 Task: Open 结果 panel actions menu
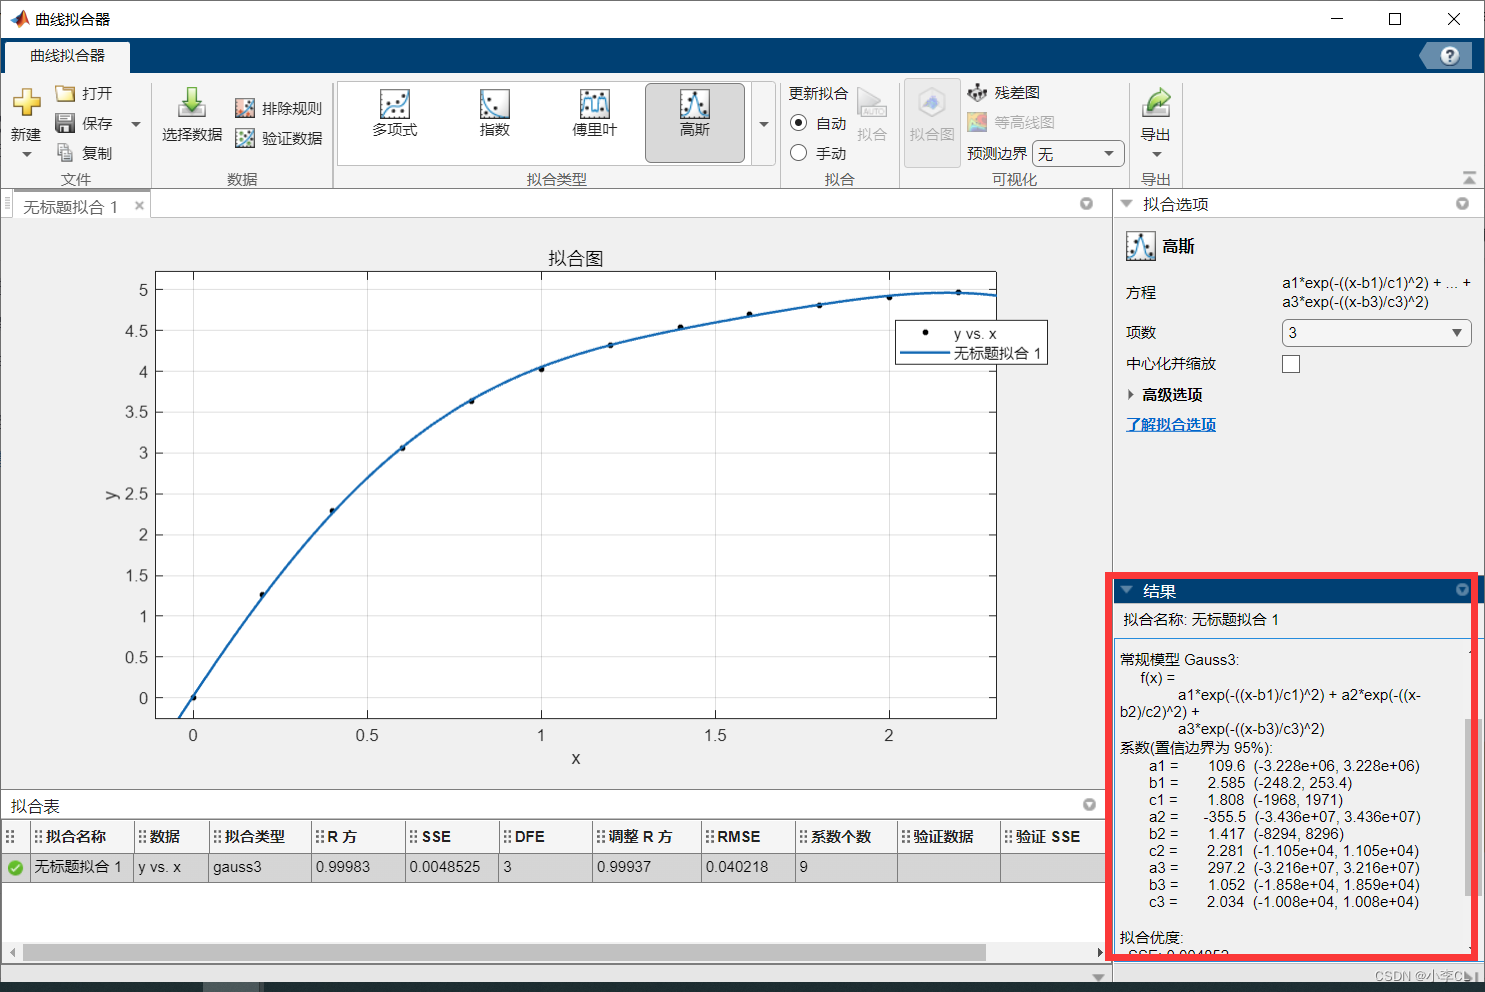coord(1462,590)
